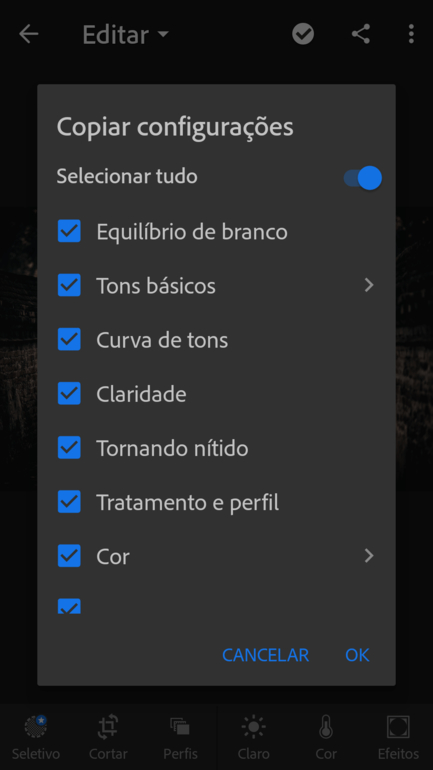The height and width of the screenshot is (770, 433).
Task: Tap the checkmark confirm icon in header
Action: tap(303, 34)
